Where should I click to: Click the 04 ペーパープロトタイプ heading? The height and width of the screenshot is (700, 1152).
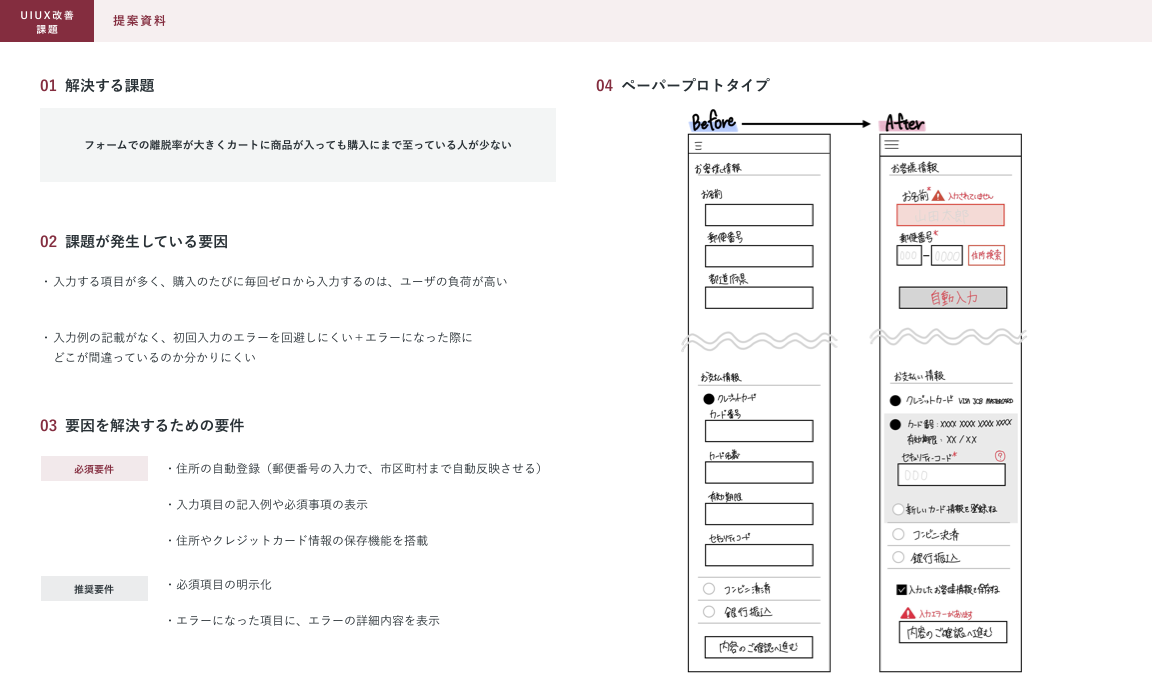(x=683, y=85)
